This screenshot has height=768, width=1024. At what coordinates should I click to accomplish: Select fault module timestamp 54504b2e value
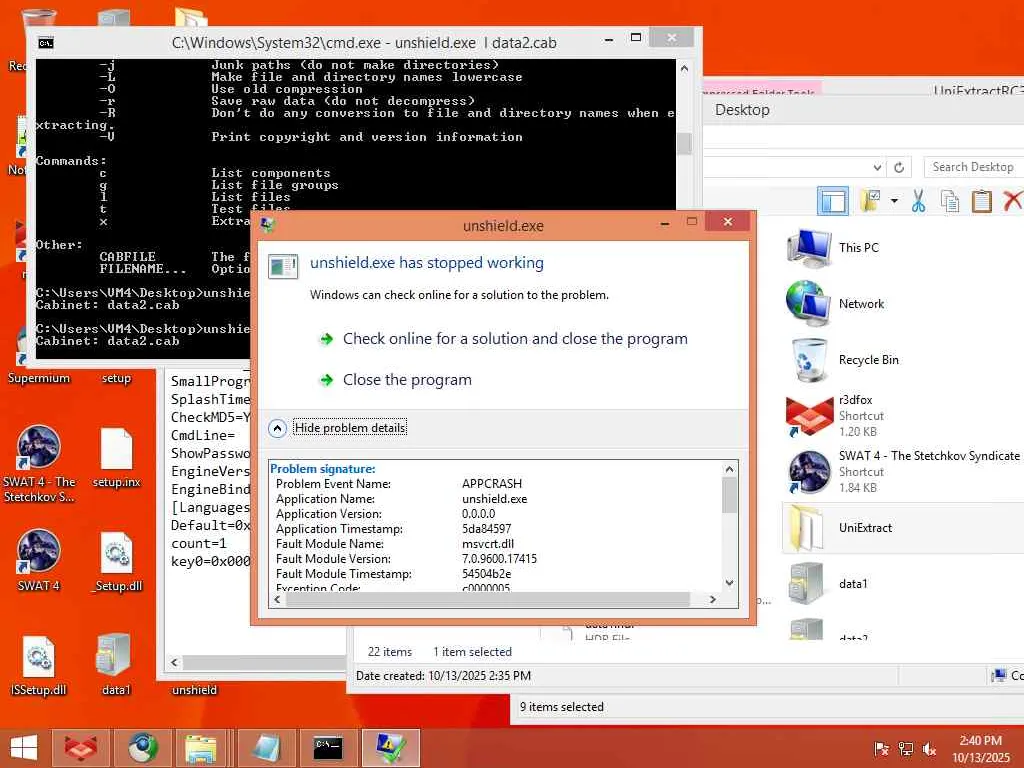coord(487,573)
